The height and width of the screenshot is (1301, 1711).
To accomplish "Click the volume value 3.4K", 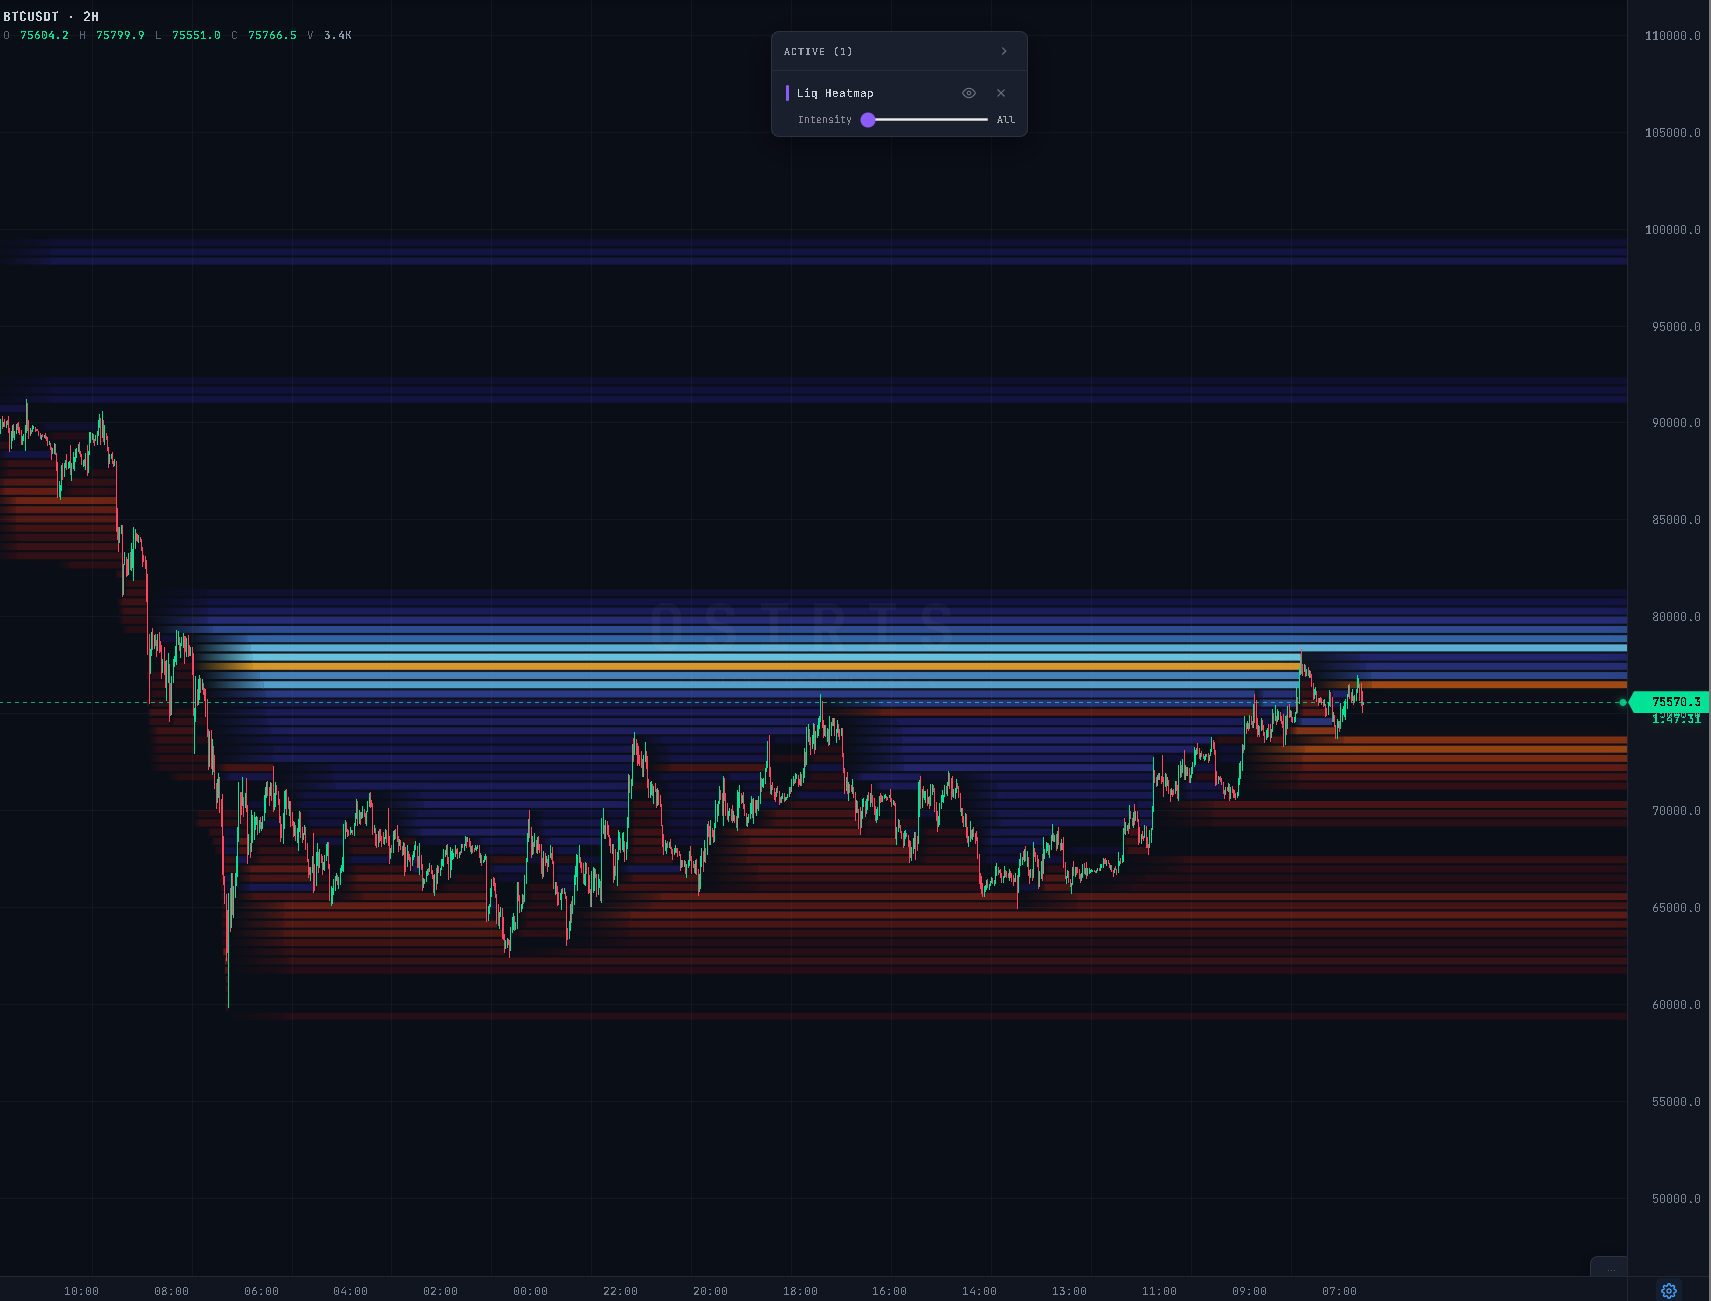I will pyautogui.click(x=337, y=35).
